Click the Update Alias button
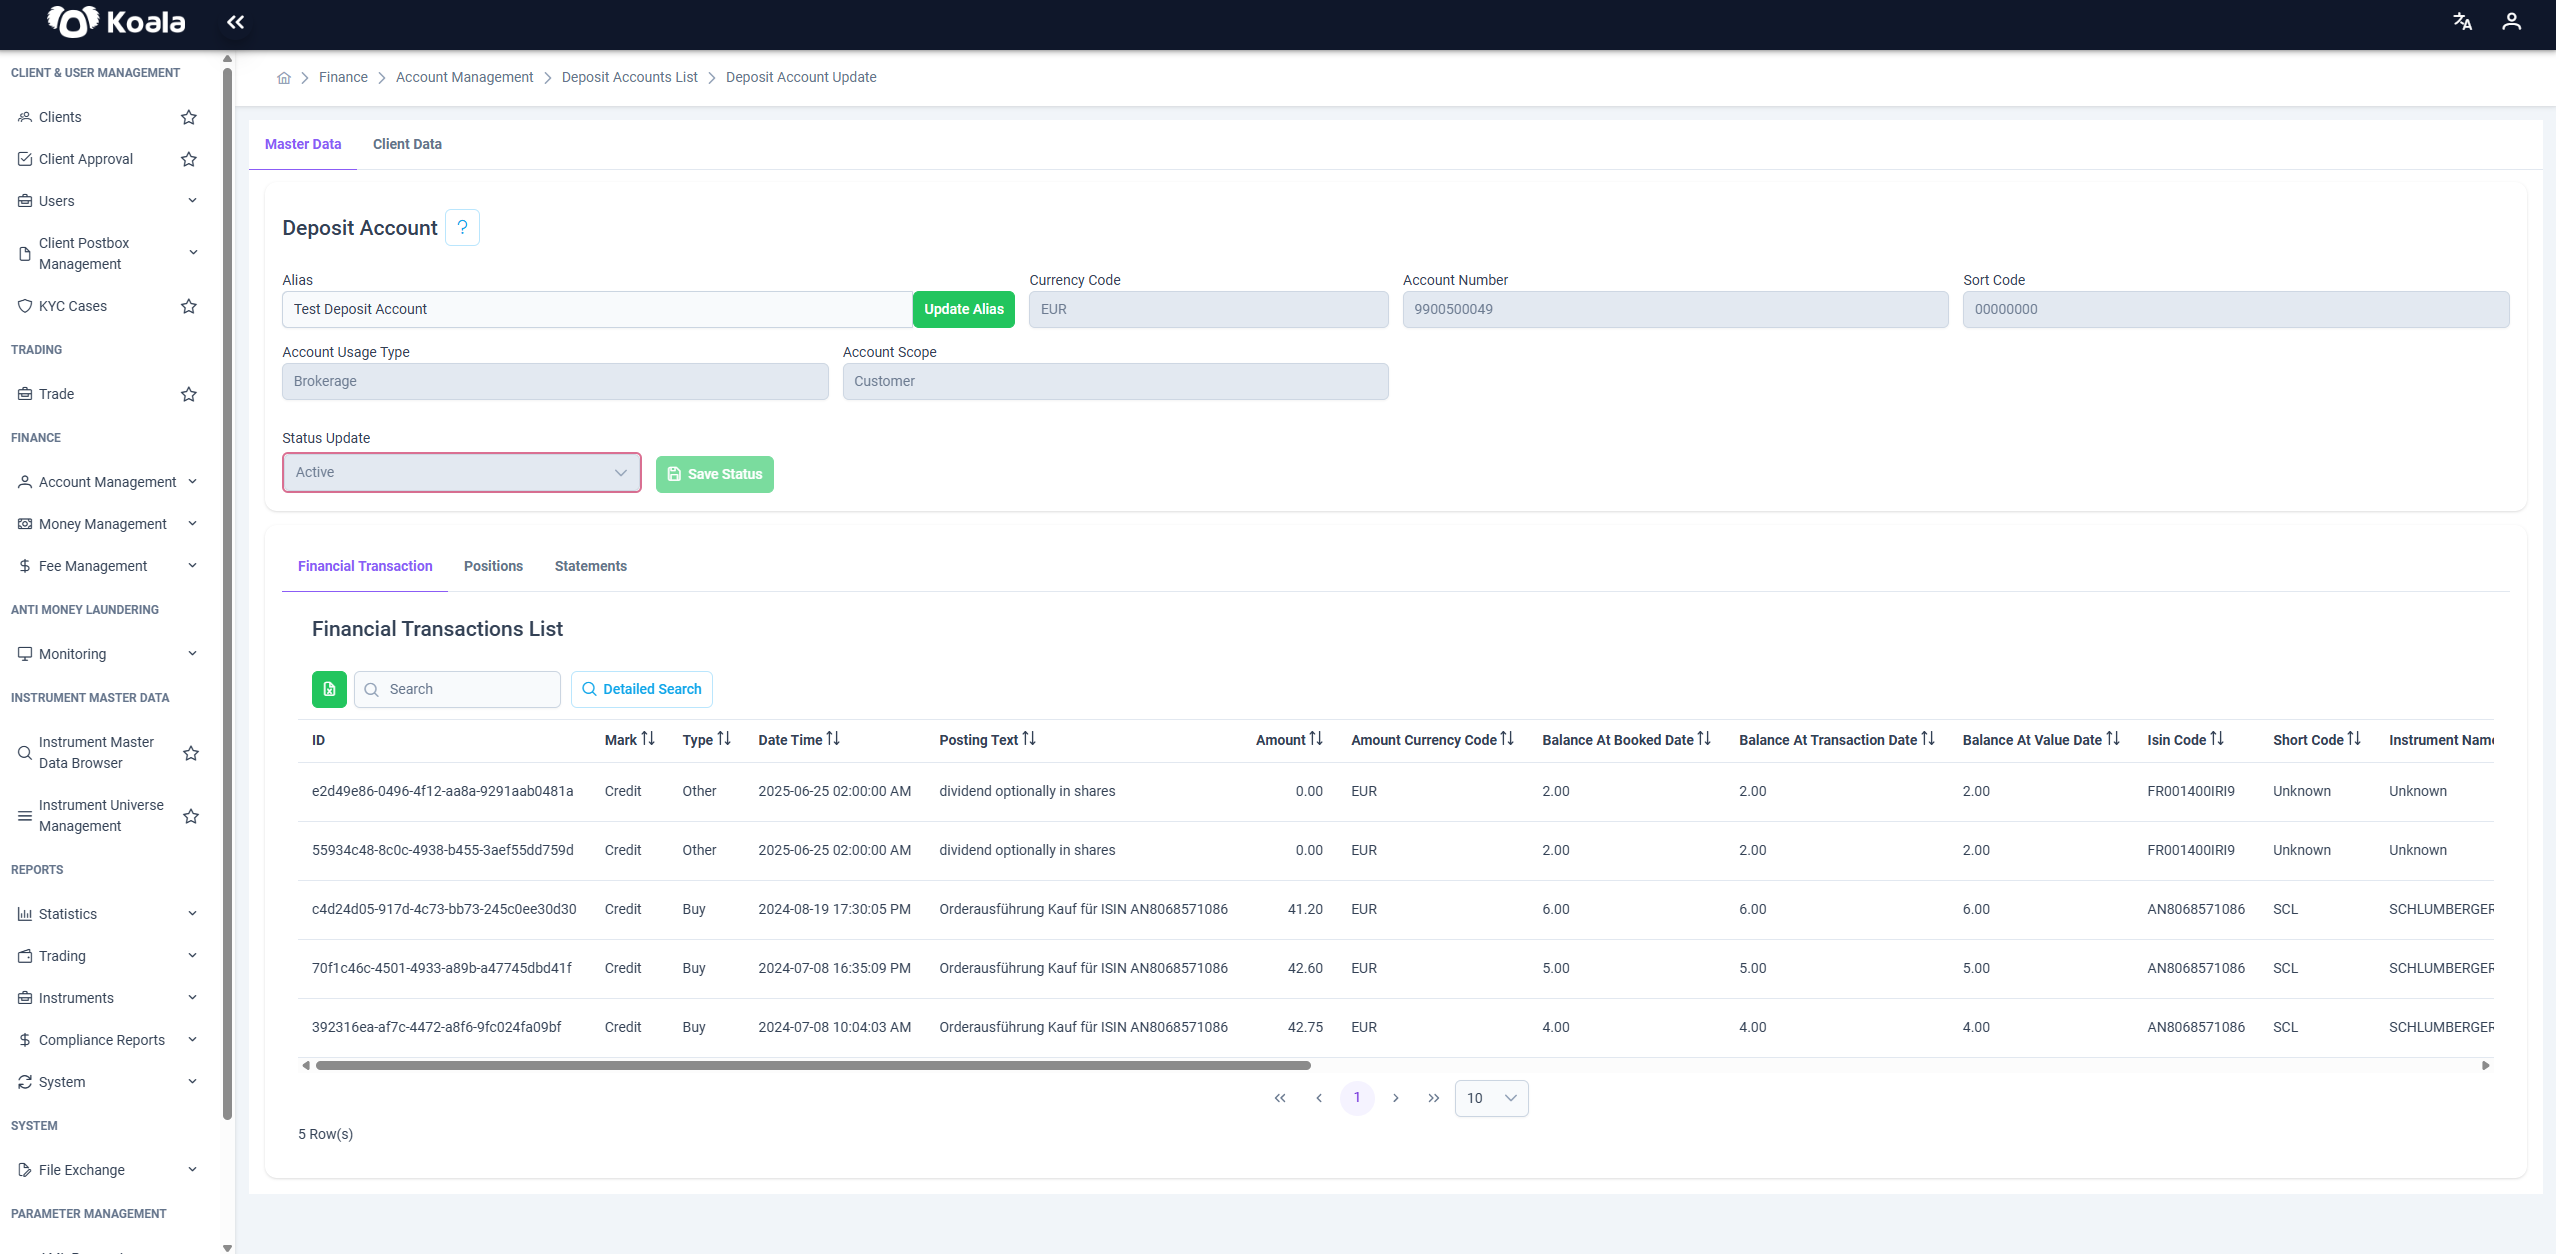Image resolution: width=2556 pixels, height=1254 pixels. (964, 310)
